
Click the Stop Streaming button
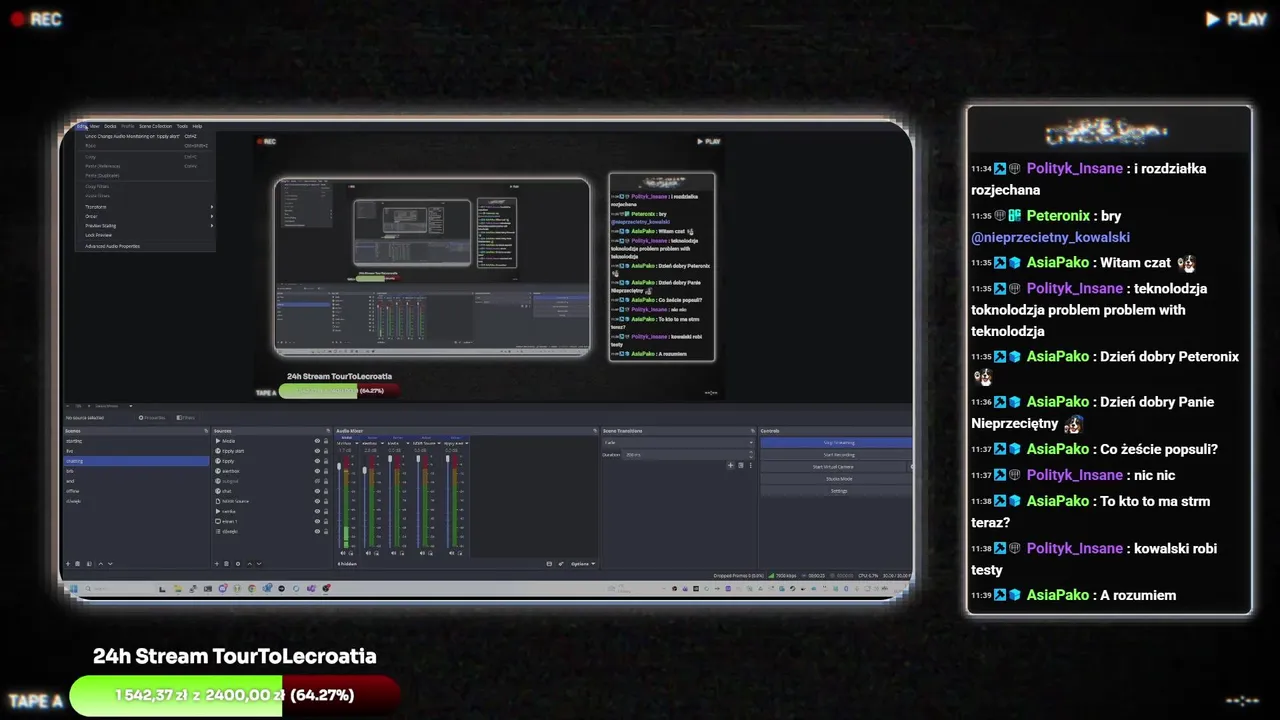tap(836, 443)
